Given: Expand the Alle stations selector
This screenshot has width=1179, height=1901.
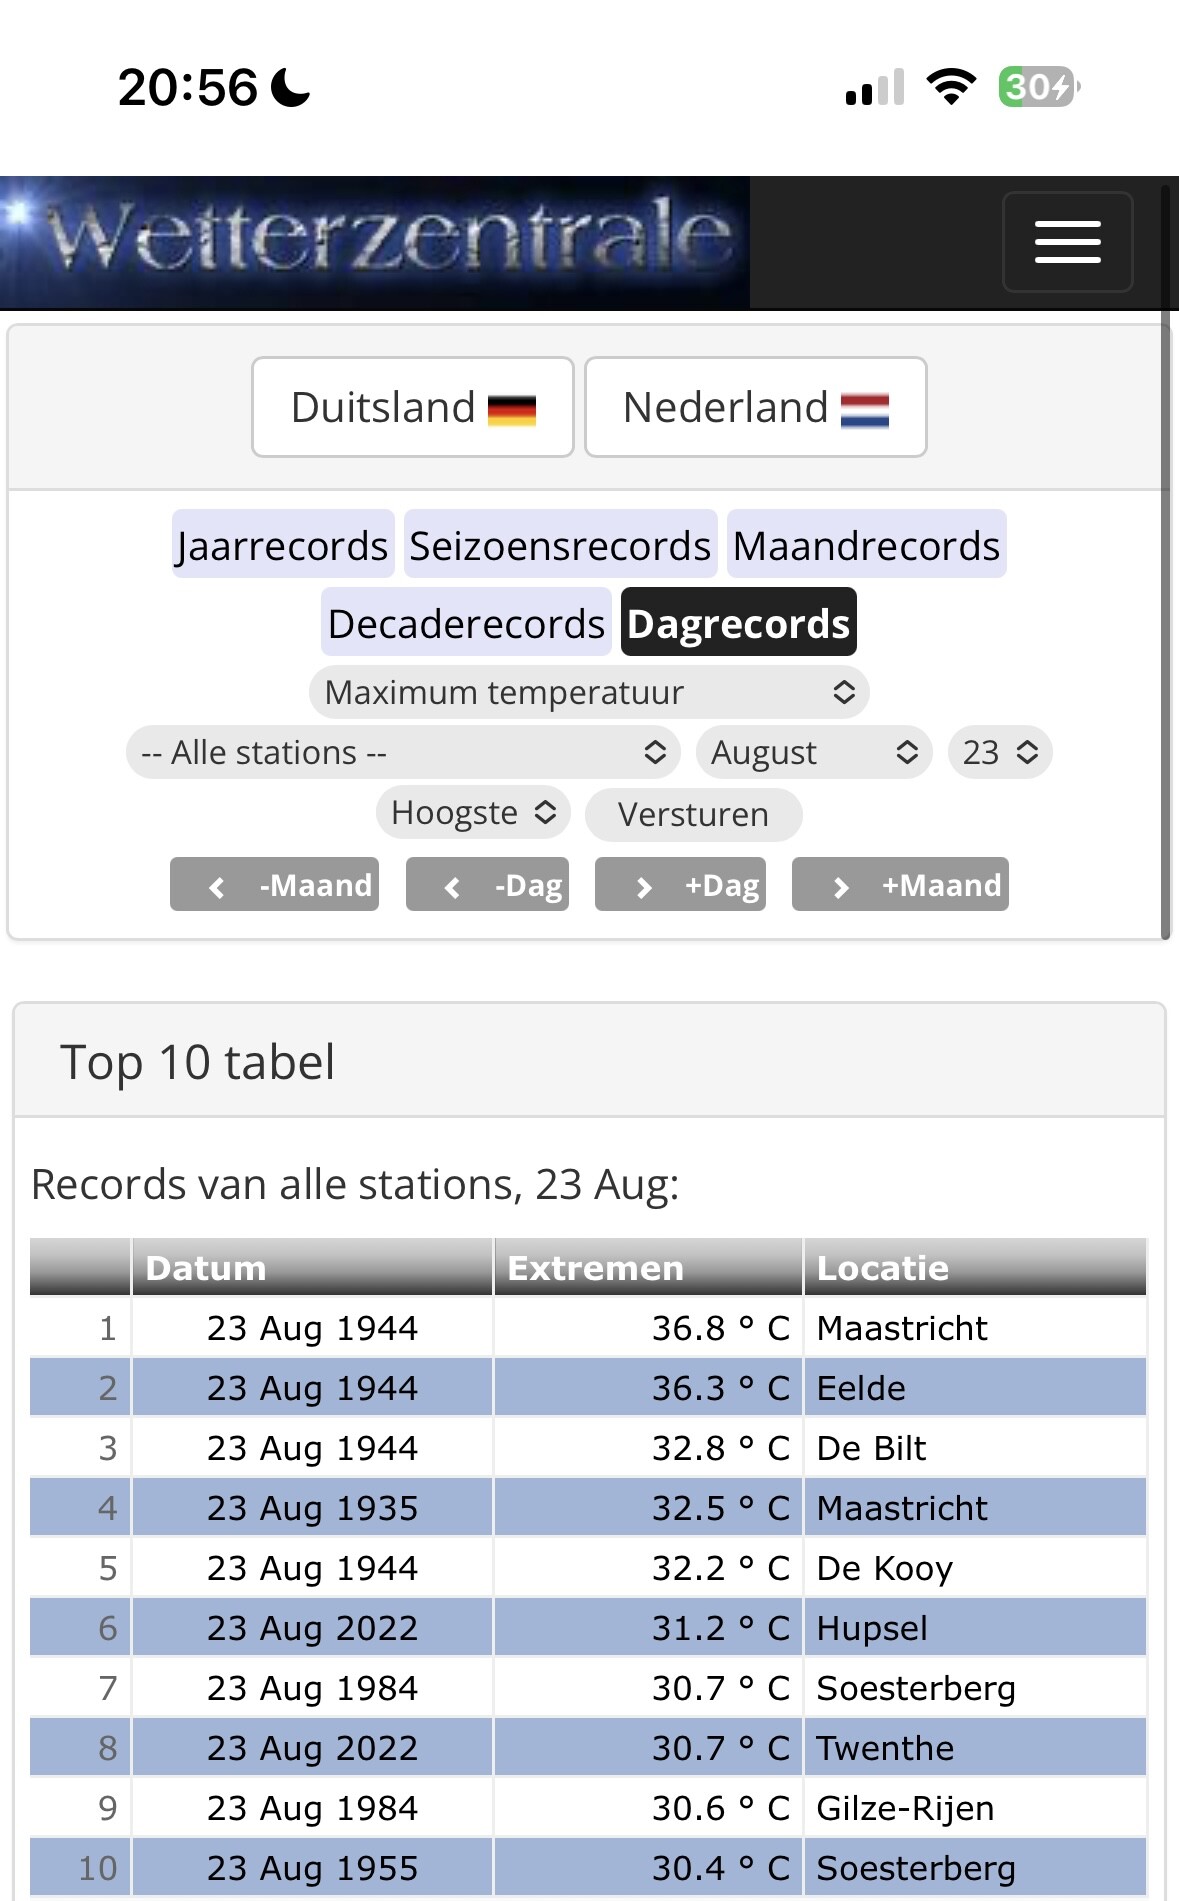Looking at the screenshot, I should (403, 752).
